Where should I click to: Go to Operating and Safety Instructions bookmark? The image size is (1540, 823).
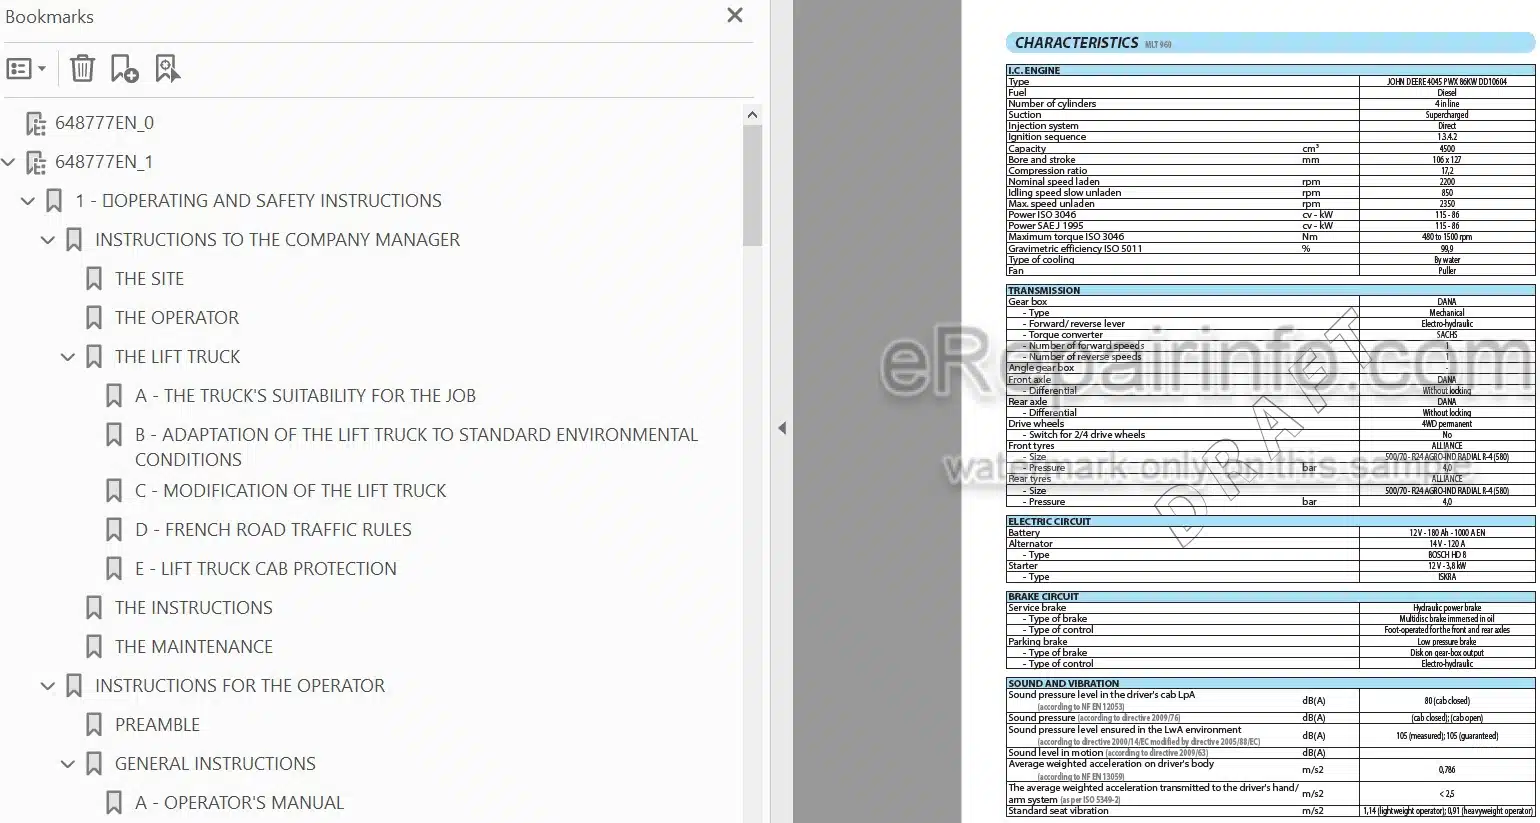(258, 201)
